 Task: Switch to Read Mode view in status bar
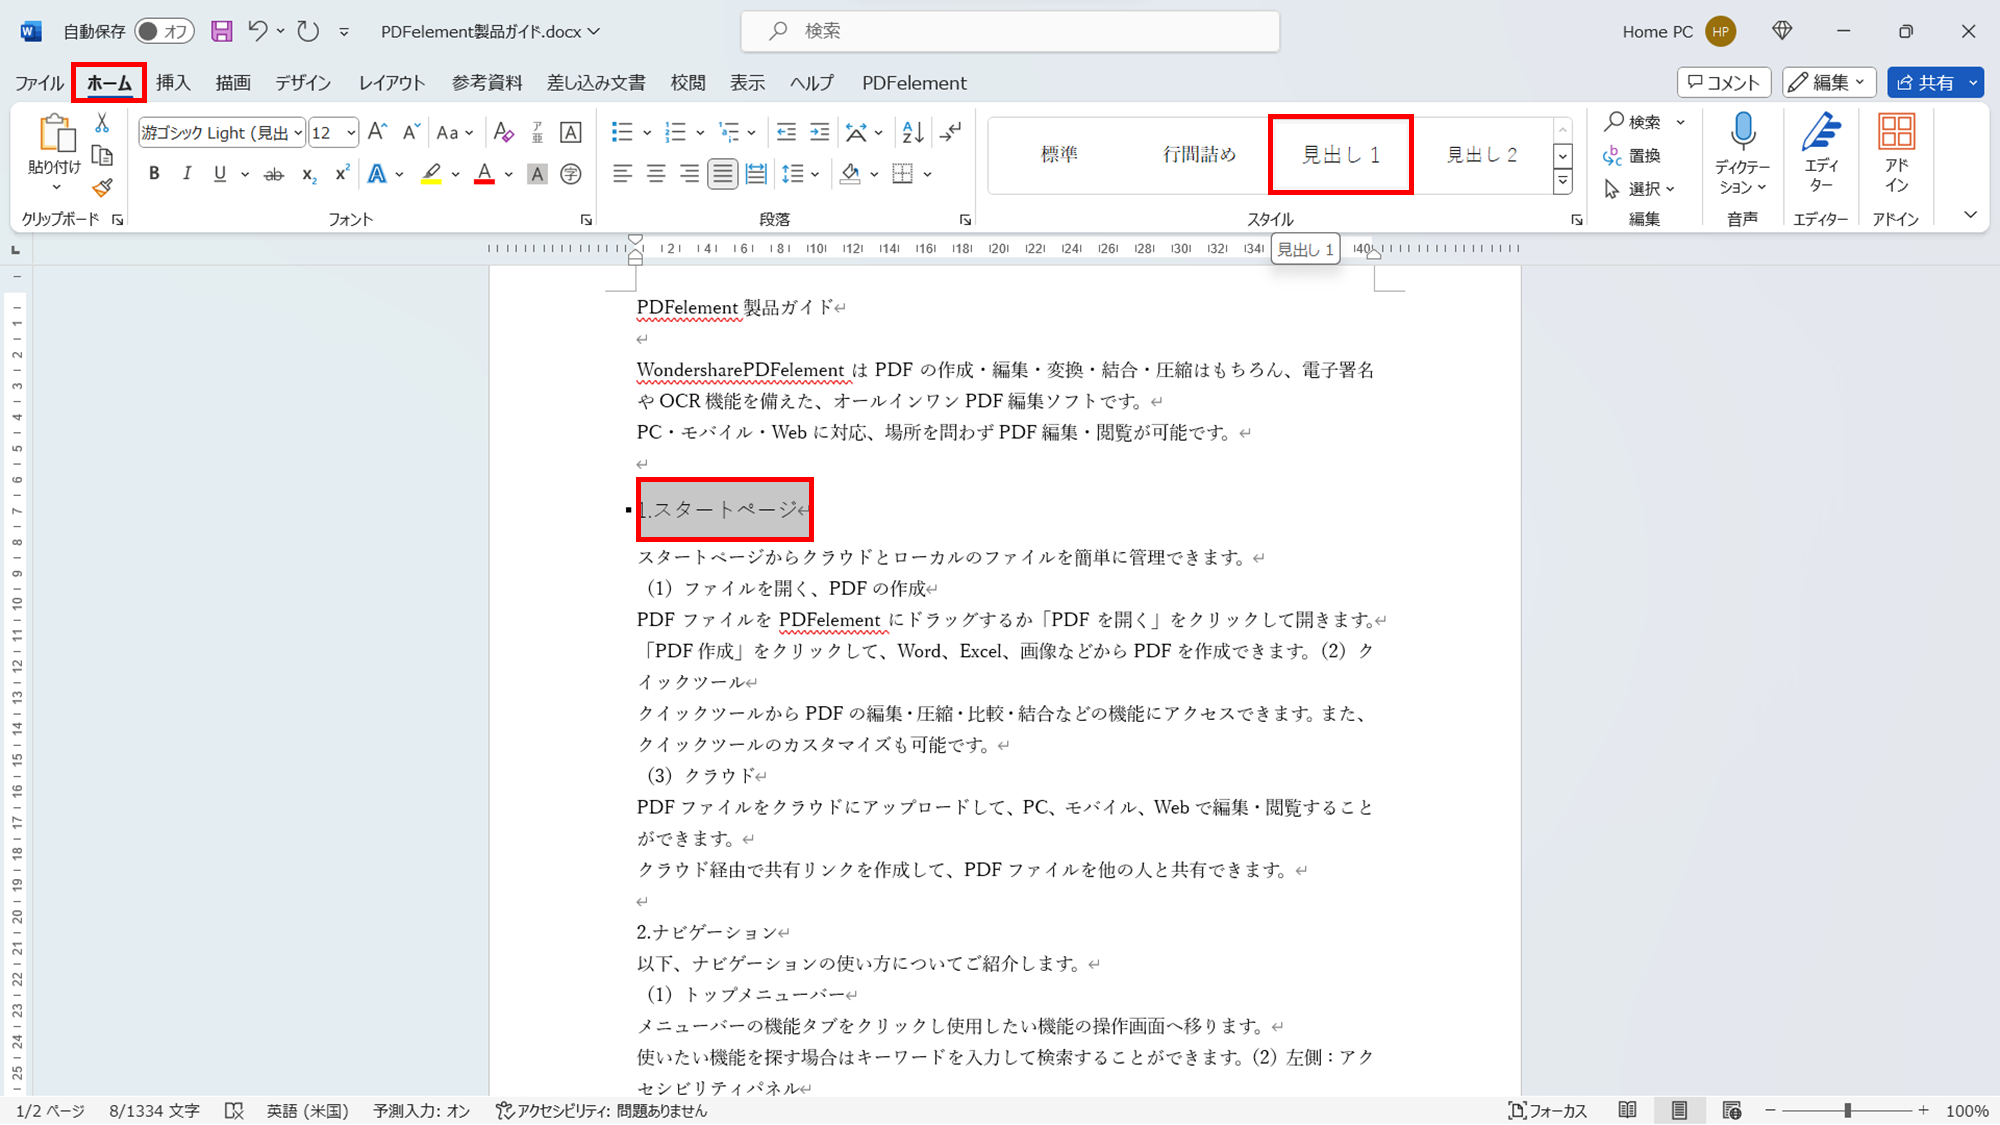[1628, 1110]
